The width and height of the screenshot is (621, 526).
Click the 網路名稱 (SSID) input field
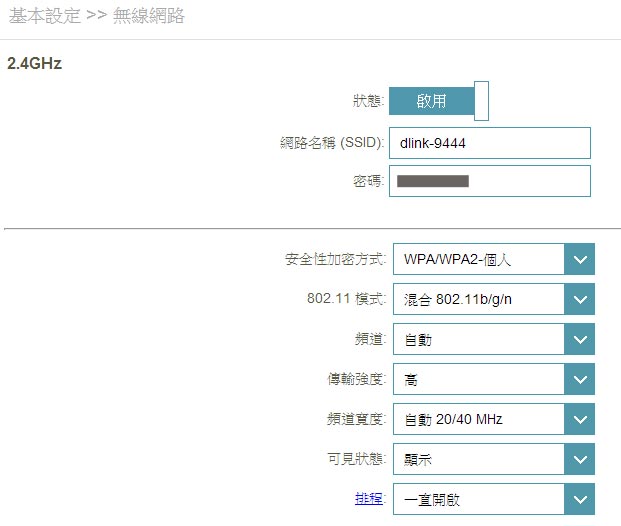pyautogui.click(x=489, y=143)
